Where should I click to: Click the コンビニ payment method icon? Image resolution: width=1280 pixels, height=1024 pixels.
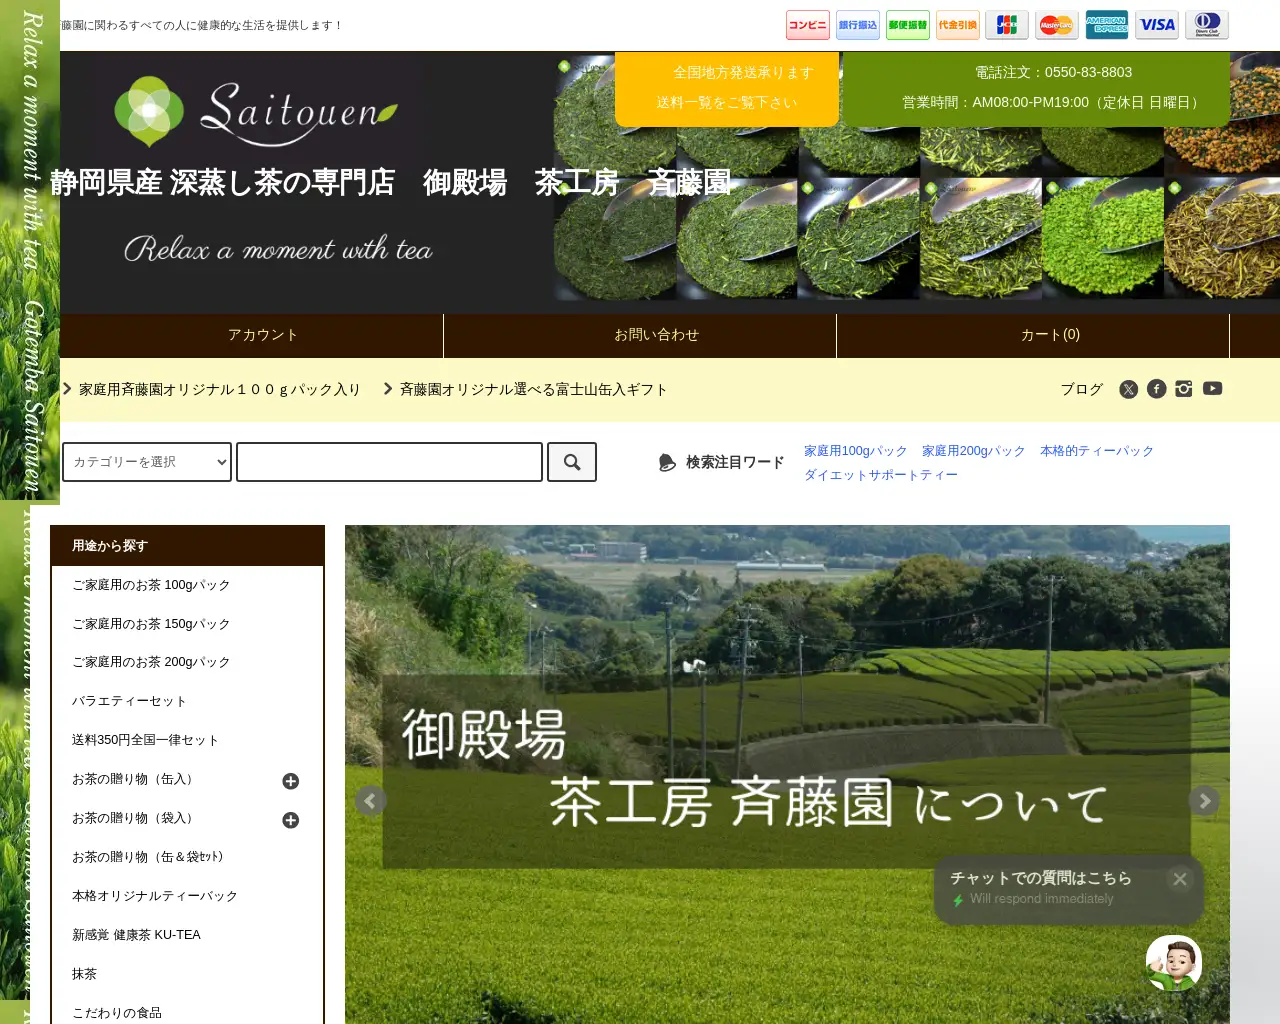point(807,25)
